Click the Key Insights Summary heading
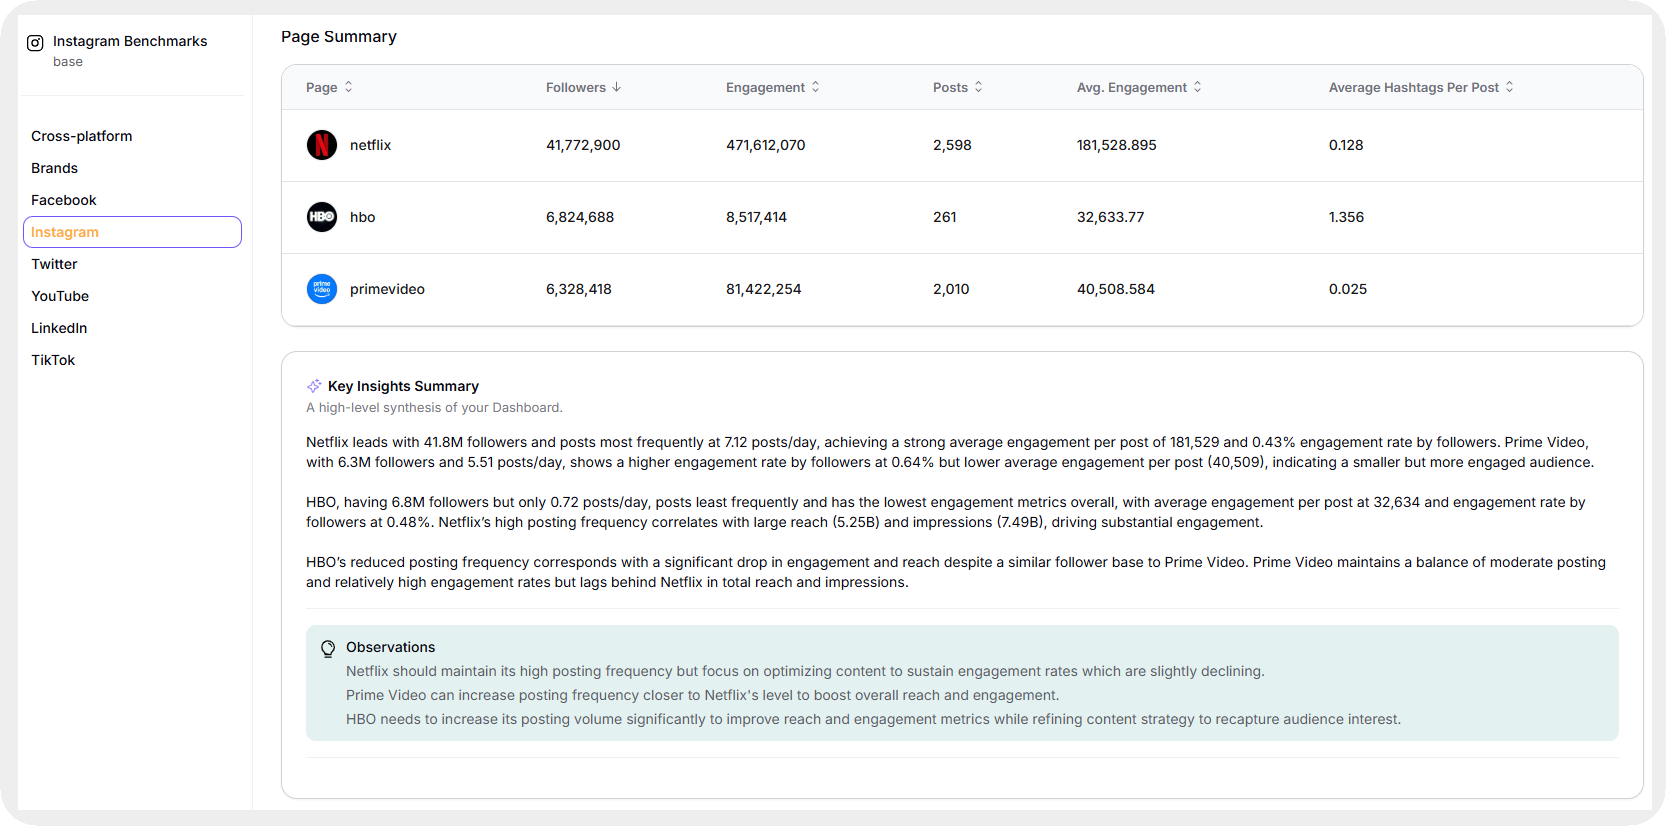Image resolution: width=1666 pixels, height=826 pixels. (x=403, y=386)
